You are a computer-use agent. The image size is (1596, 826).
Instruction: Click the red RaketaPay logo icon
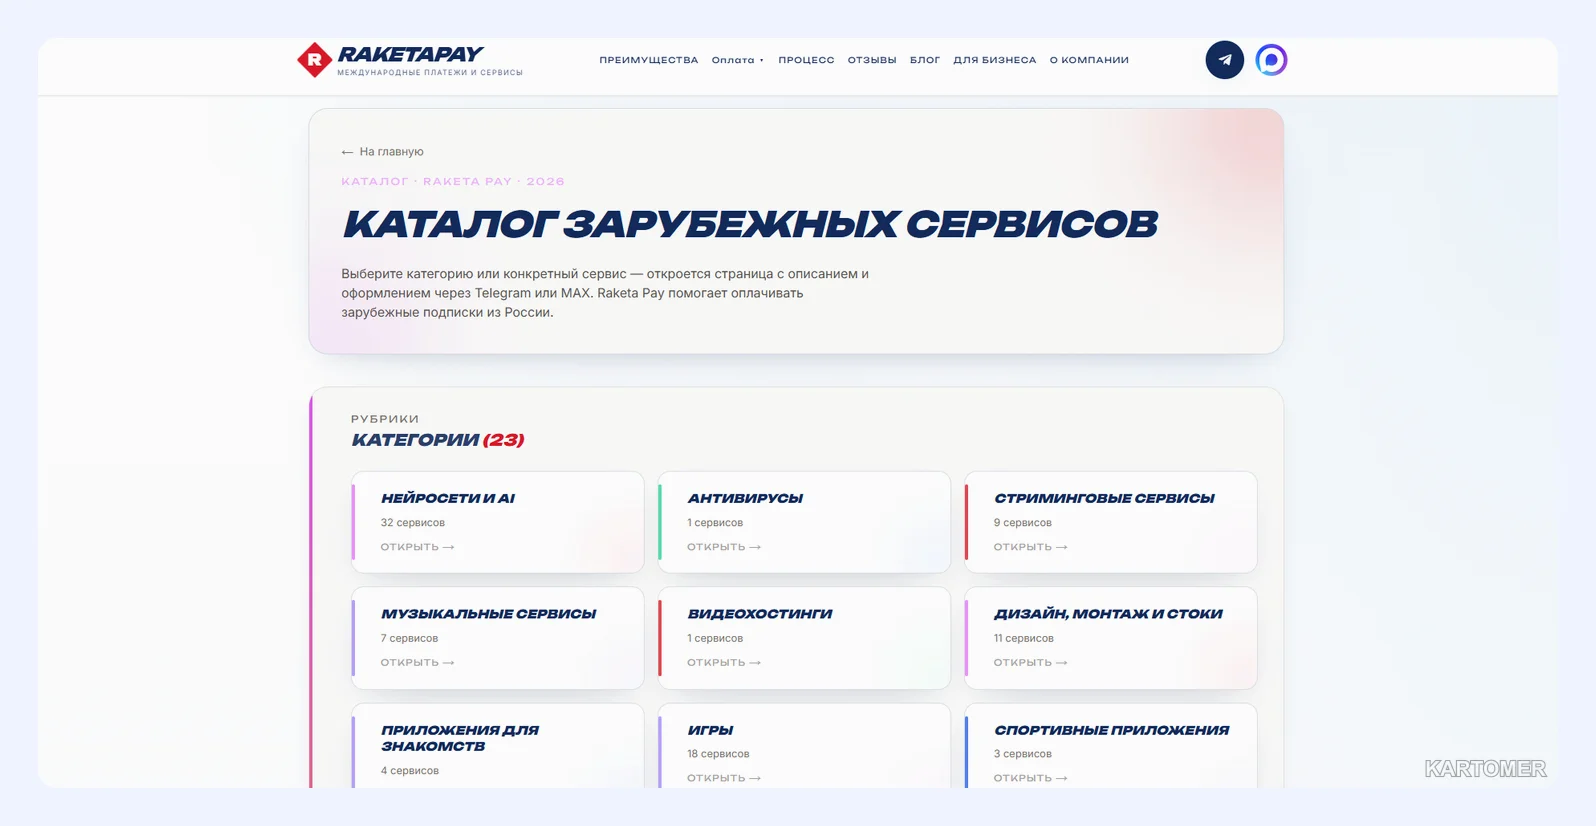[314, 60]
